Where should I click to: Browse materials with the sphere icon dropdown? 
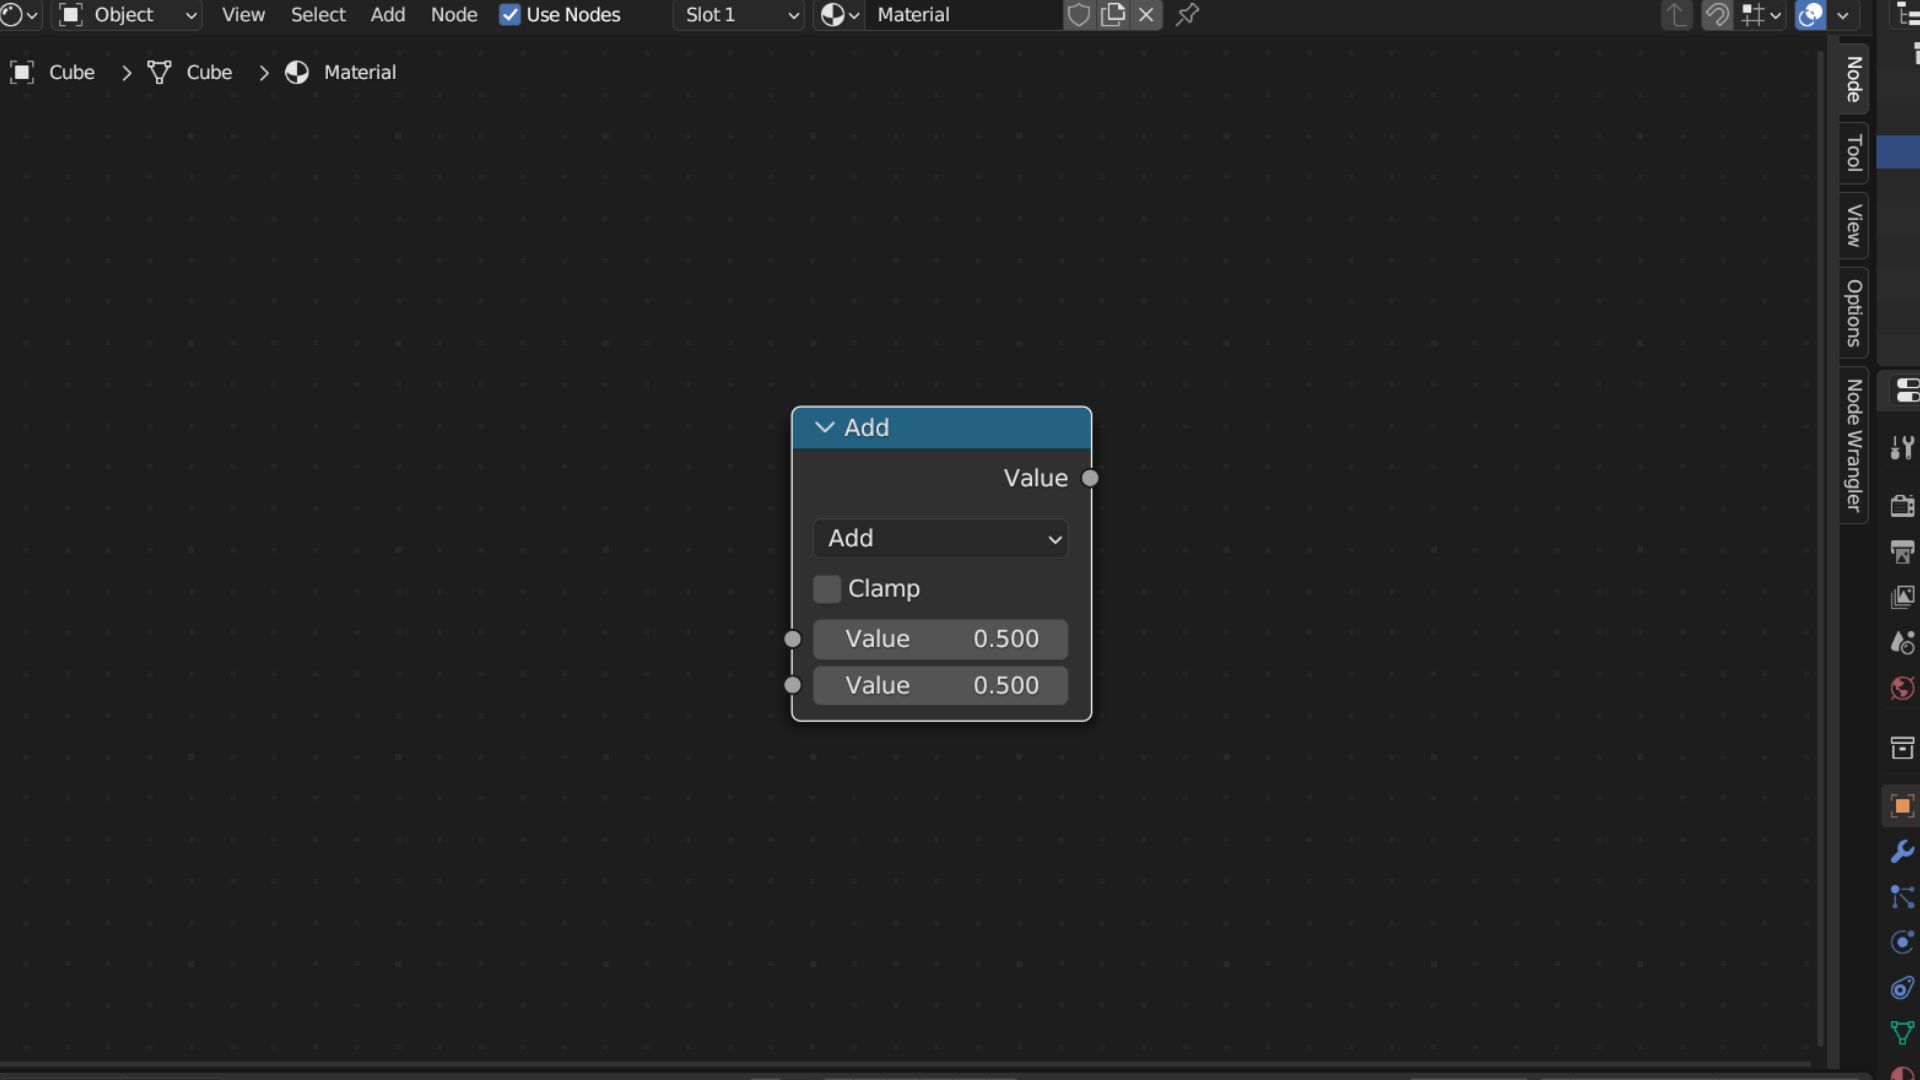pyautogui.click(x=839, y=15)
